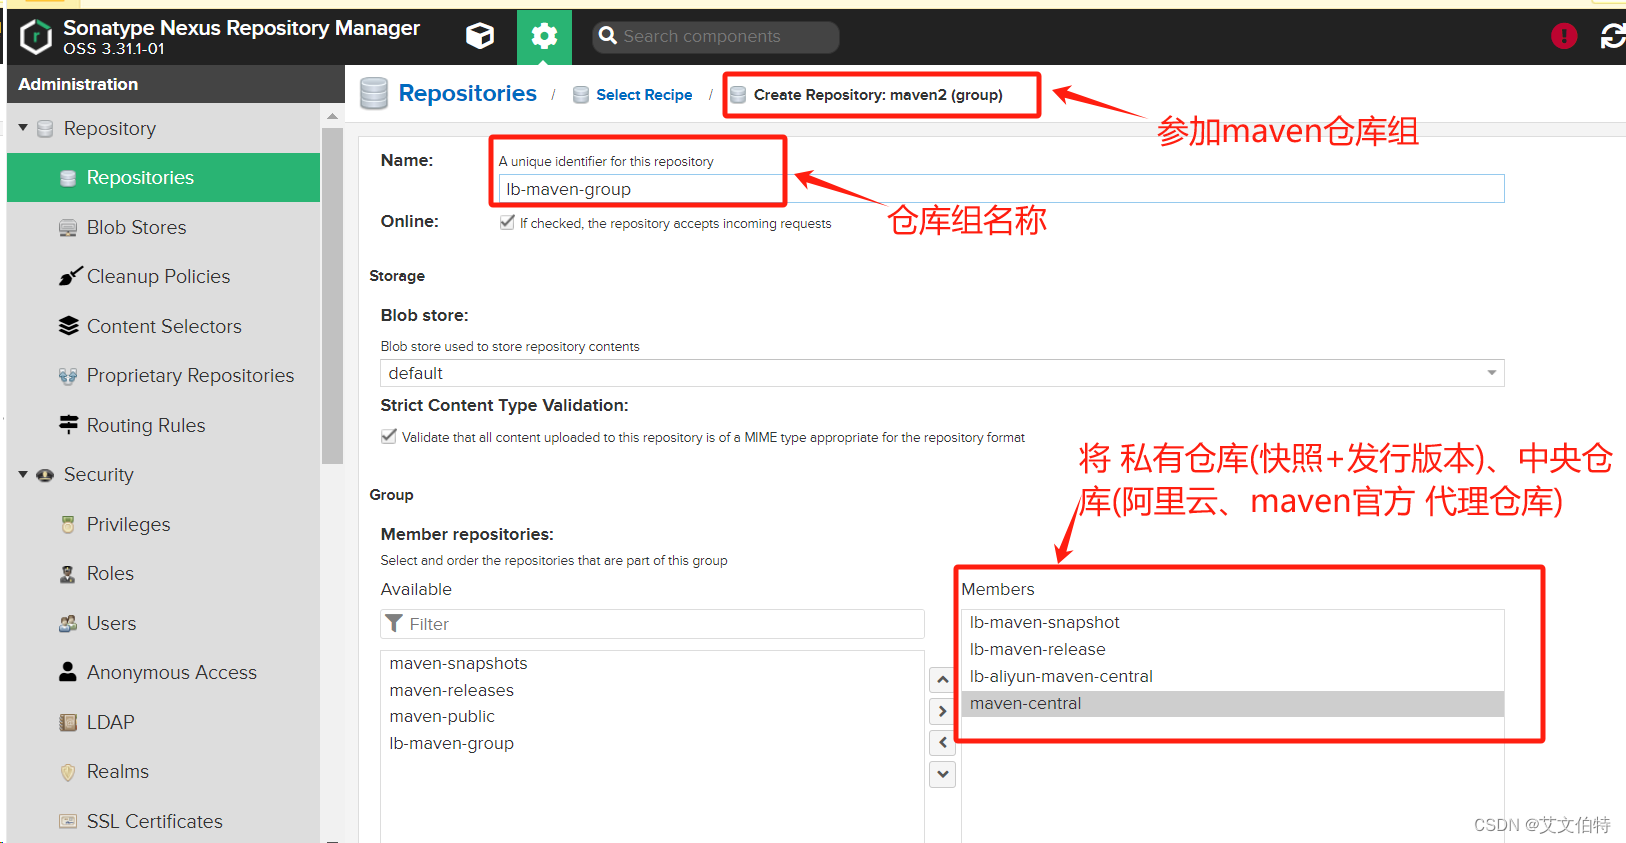Move selected member up with up-arrow button
The width and height of the screenshot is (1626, 843).
(942, 680)
